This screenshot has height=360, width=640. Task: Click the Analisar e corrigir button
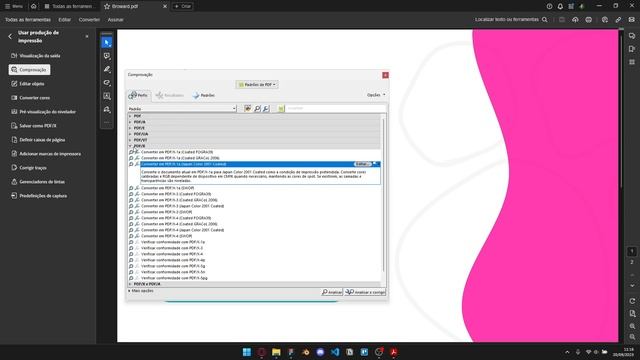(365, 292)
